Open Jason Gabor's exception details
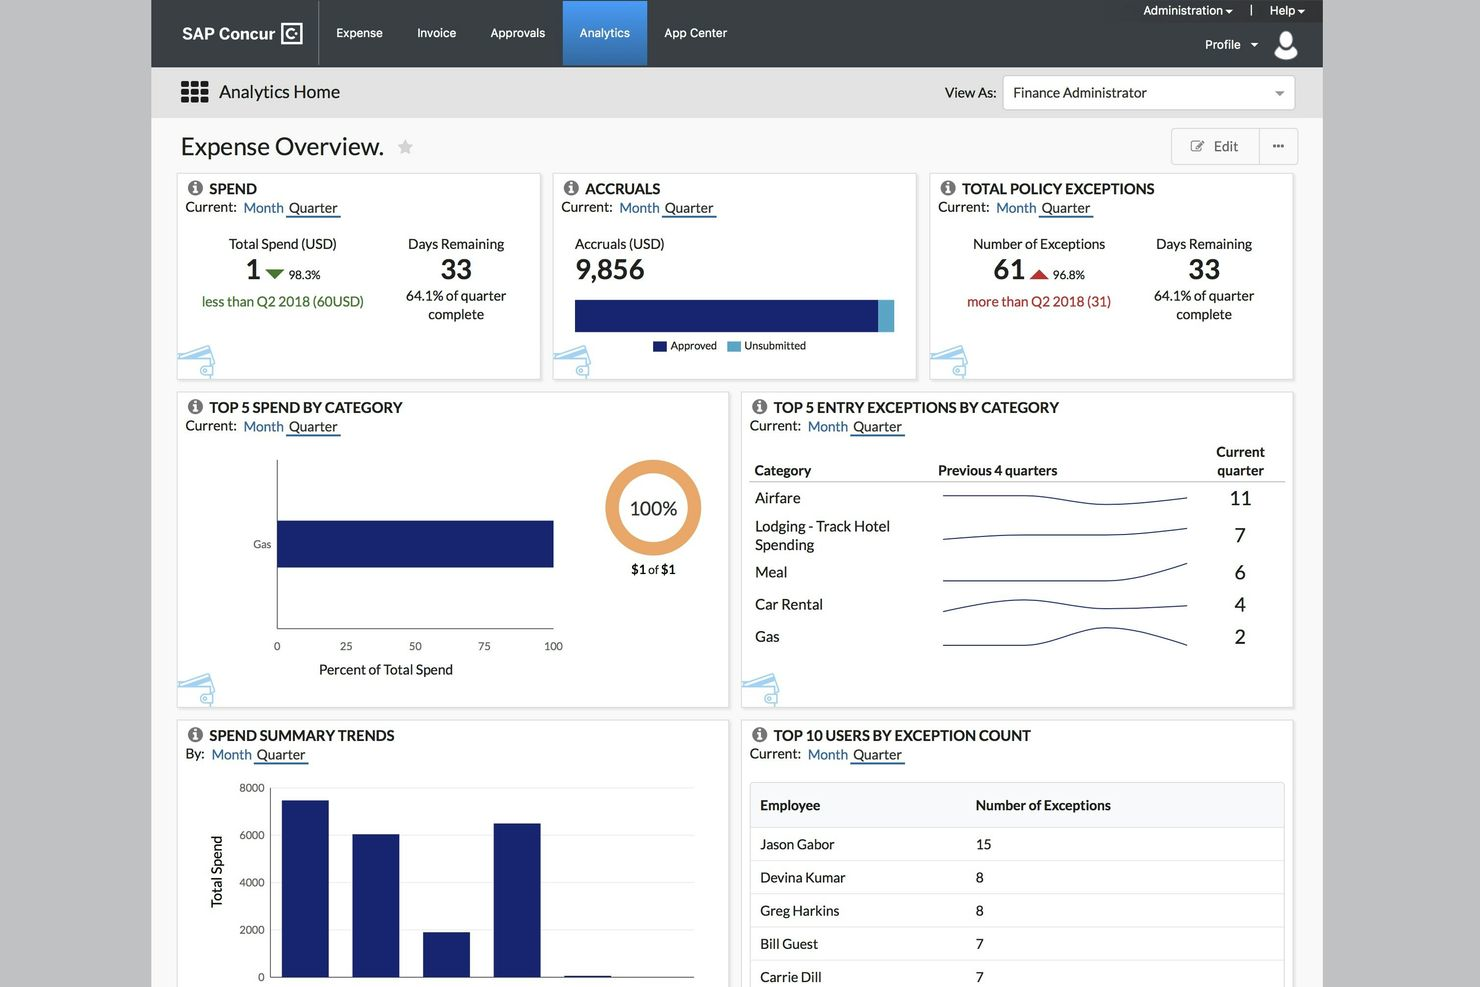Image resolution: width=1480 pixels, height=987 pixels. pos(797,843)
